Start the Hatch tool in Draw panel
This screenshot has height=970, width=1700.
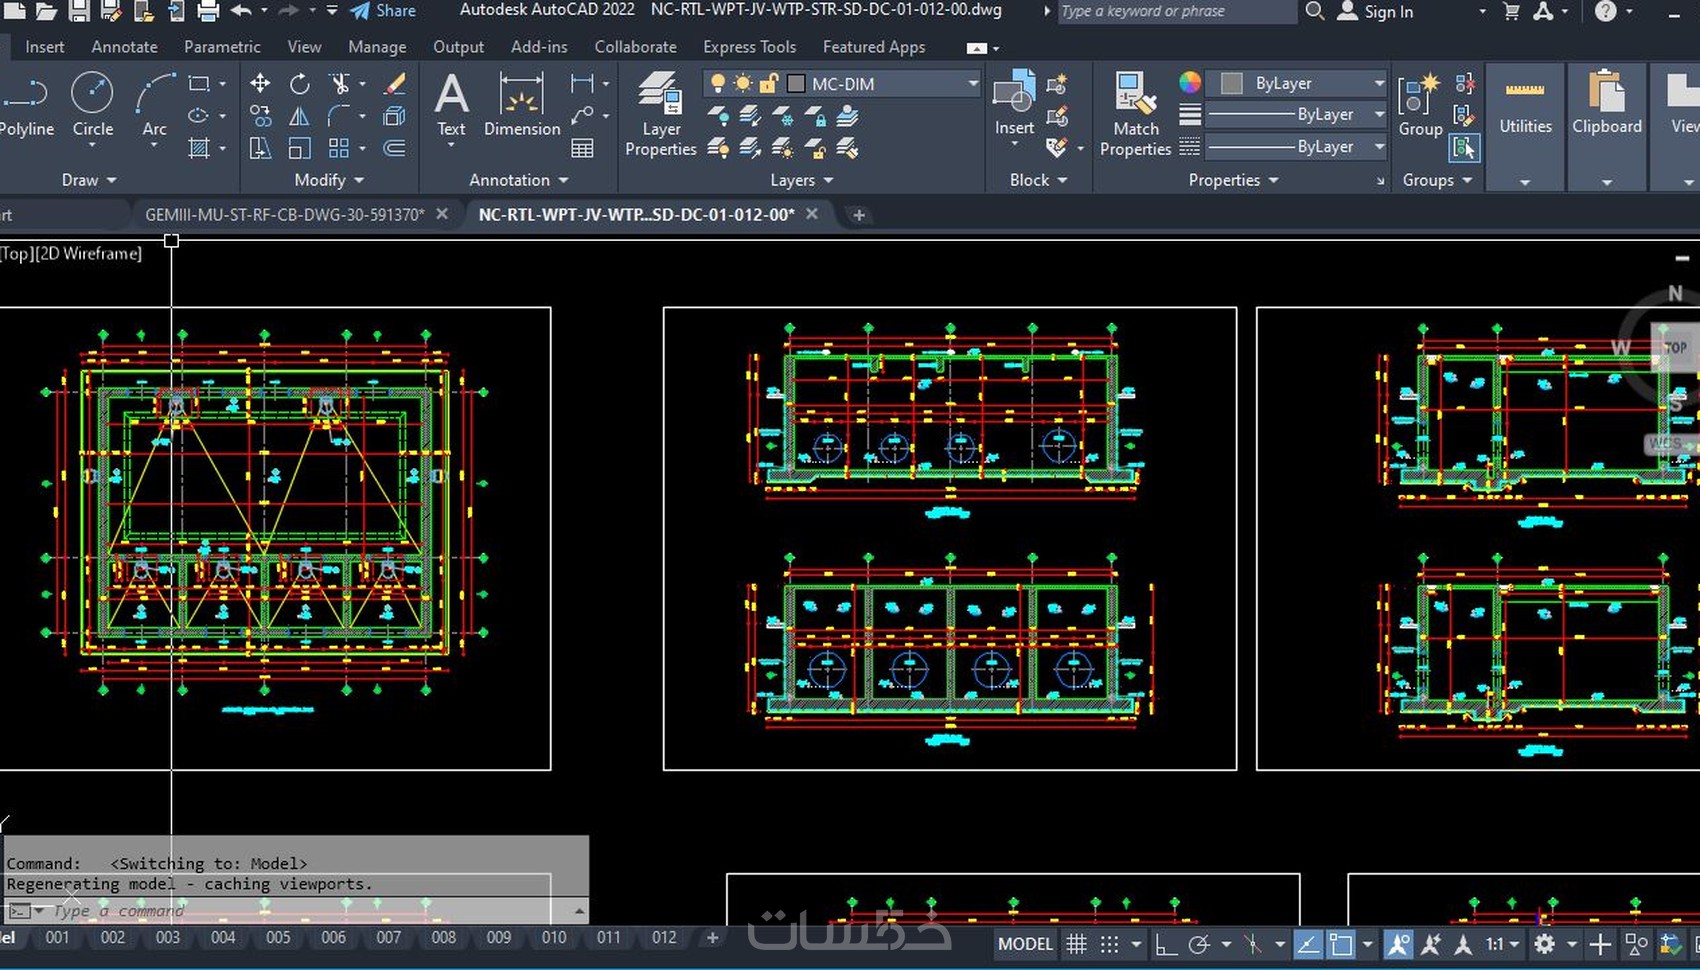point(199,149)
